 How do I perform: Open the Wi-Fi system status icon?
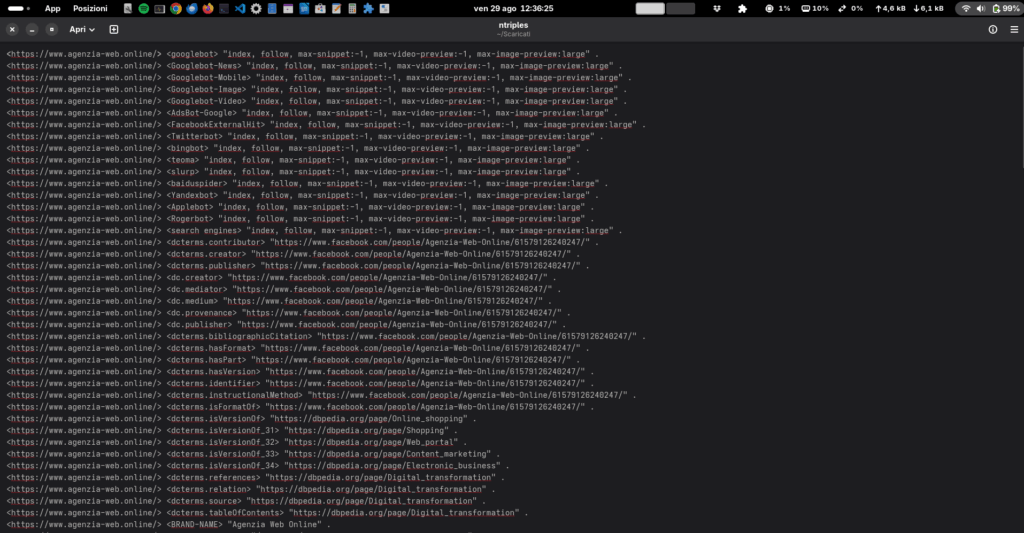click(x=966, y=8)
